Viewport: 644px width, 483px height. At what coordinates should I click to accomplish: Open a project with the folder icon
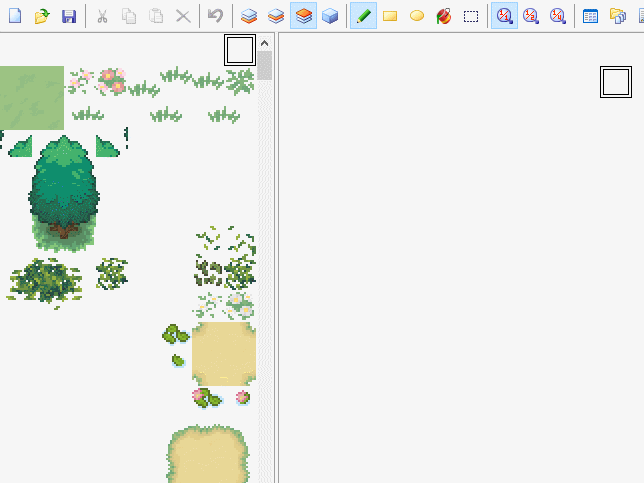click(x=41, y=16)
